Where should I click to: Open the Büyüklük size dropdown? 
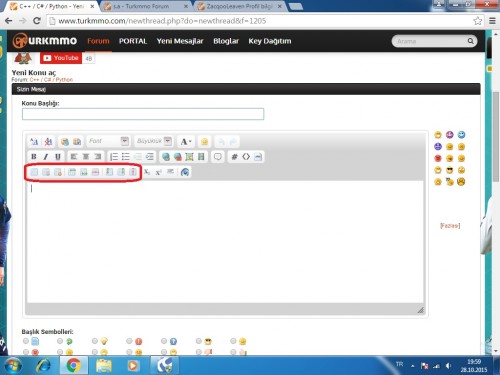154,141
